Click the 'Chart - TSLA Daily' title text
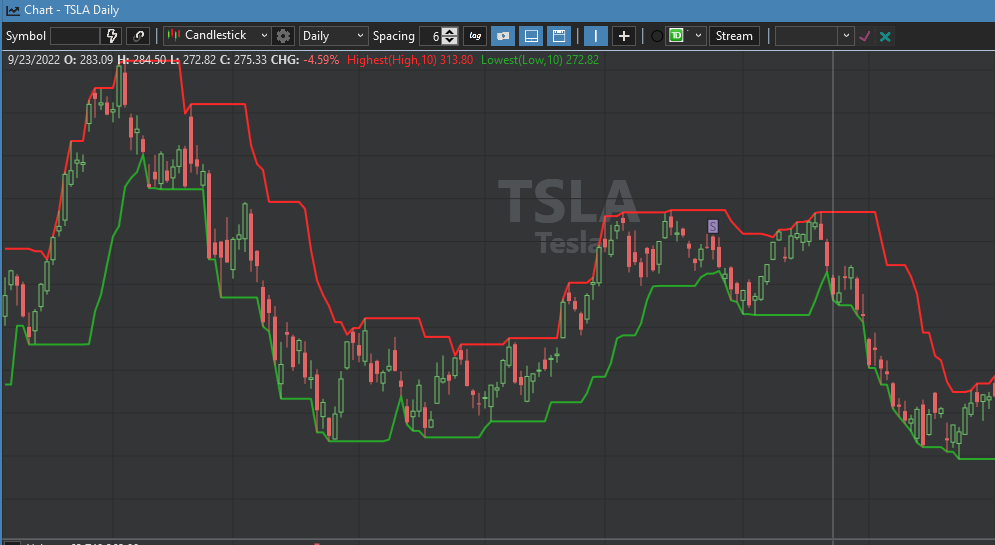Image resolution: width=995 pixels, height=545 pixels. point(72,10)
